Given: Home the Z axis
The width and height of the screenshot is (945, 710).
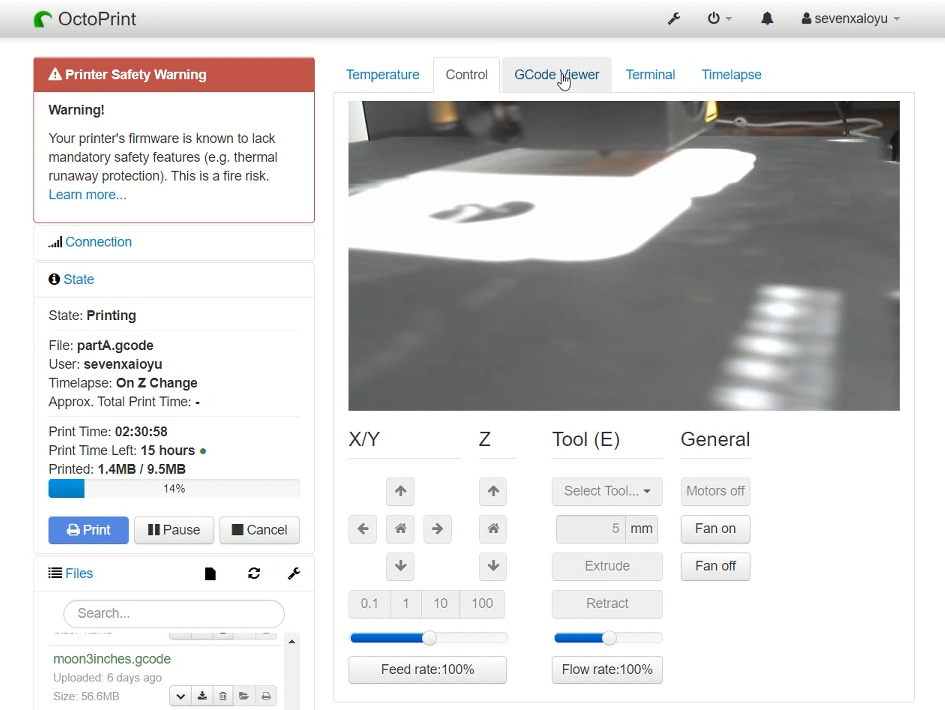Looking at the screenshot, I should click(493, 529).
